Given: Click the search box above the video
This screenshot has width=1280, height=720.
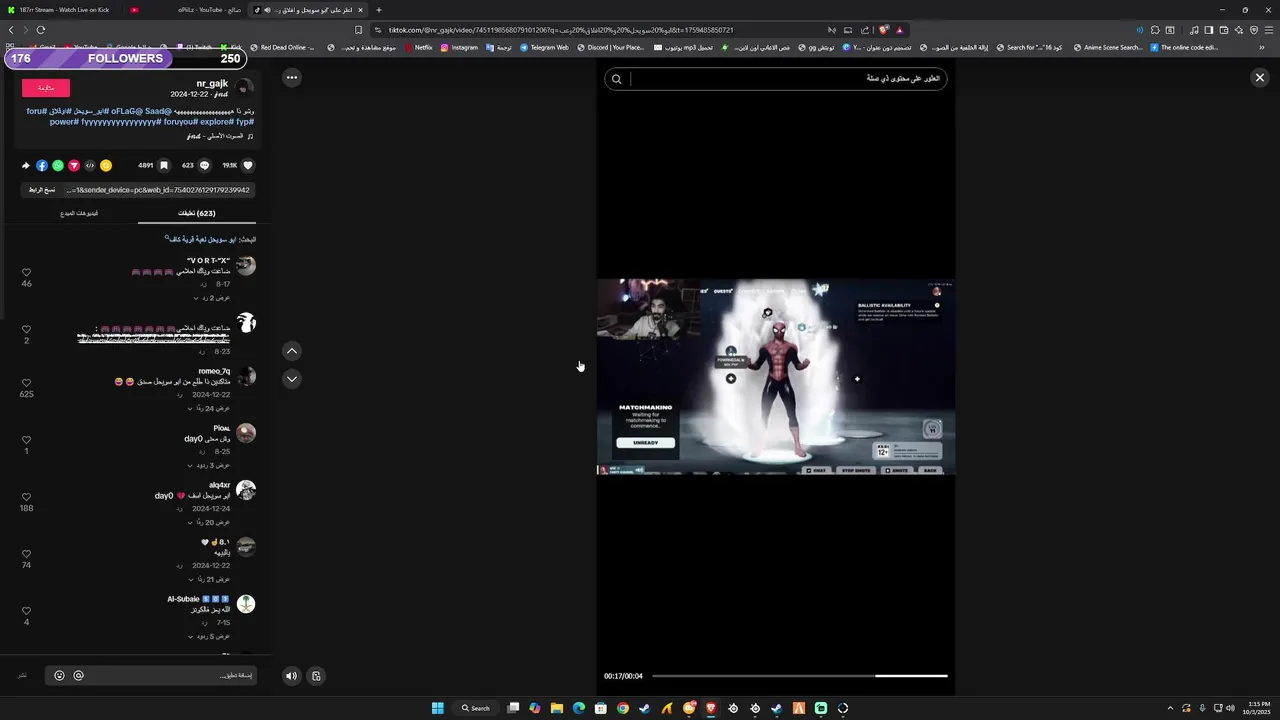Looking at the screenshot, I should pyautogui.click(x=776, y=78).
